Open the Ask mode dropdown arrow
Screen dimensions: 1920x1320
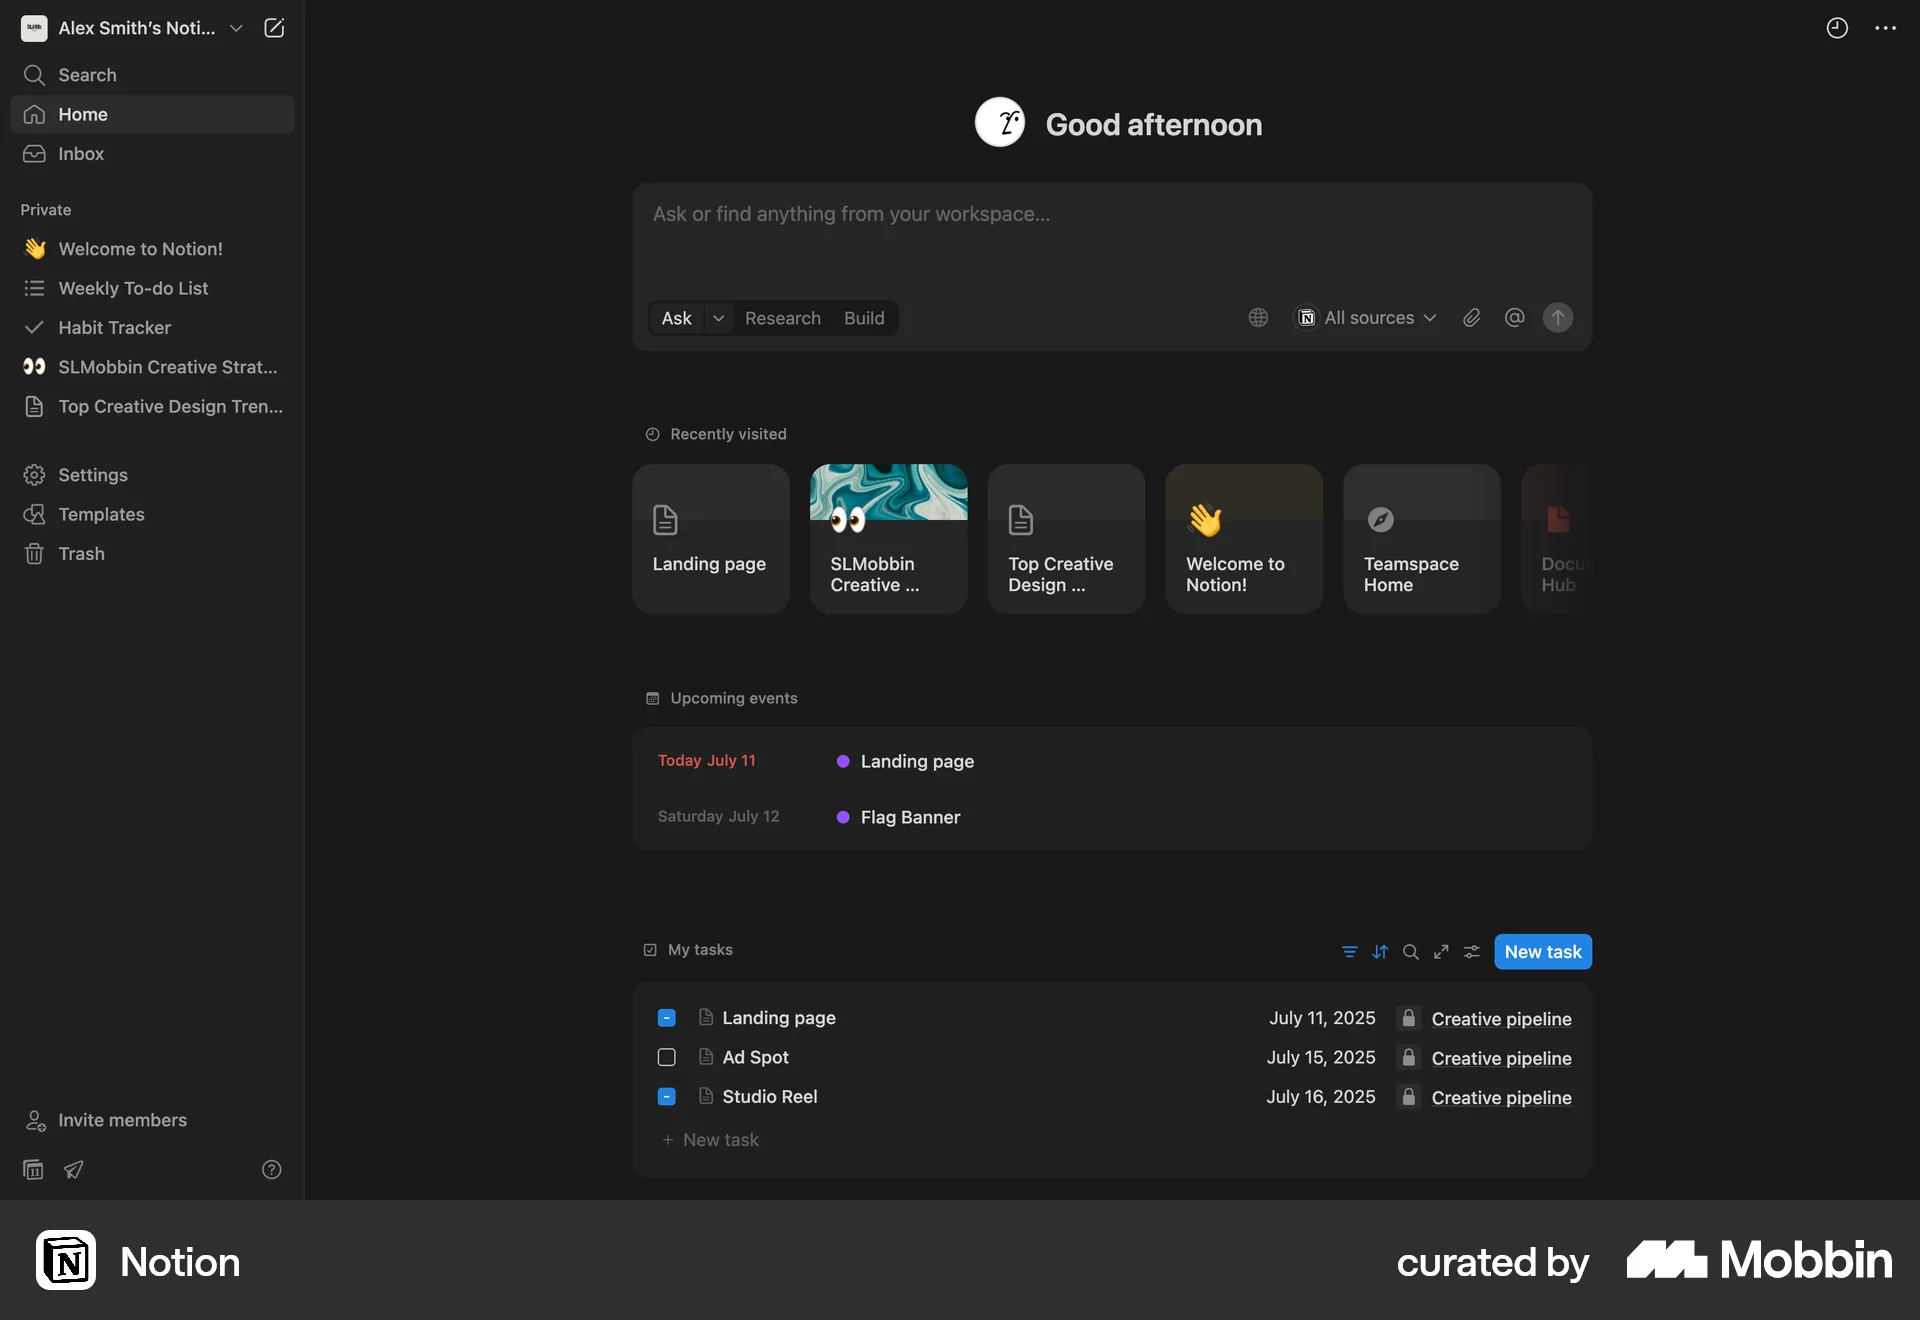click(x=717, y=317)
